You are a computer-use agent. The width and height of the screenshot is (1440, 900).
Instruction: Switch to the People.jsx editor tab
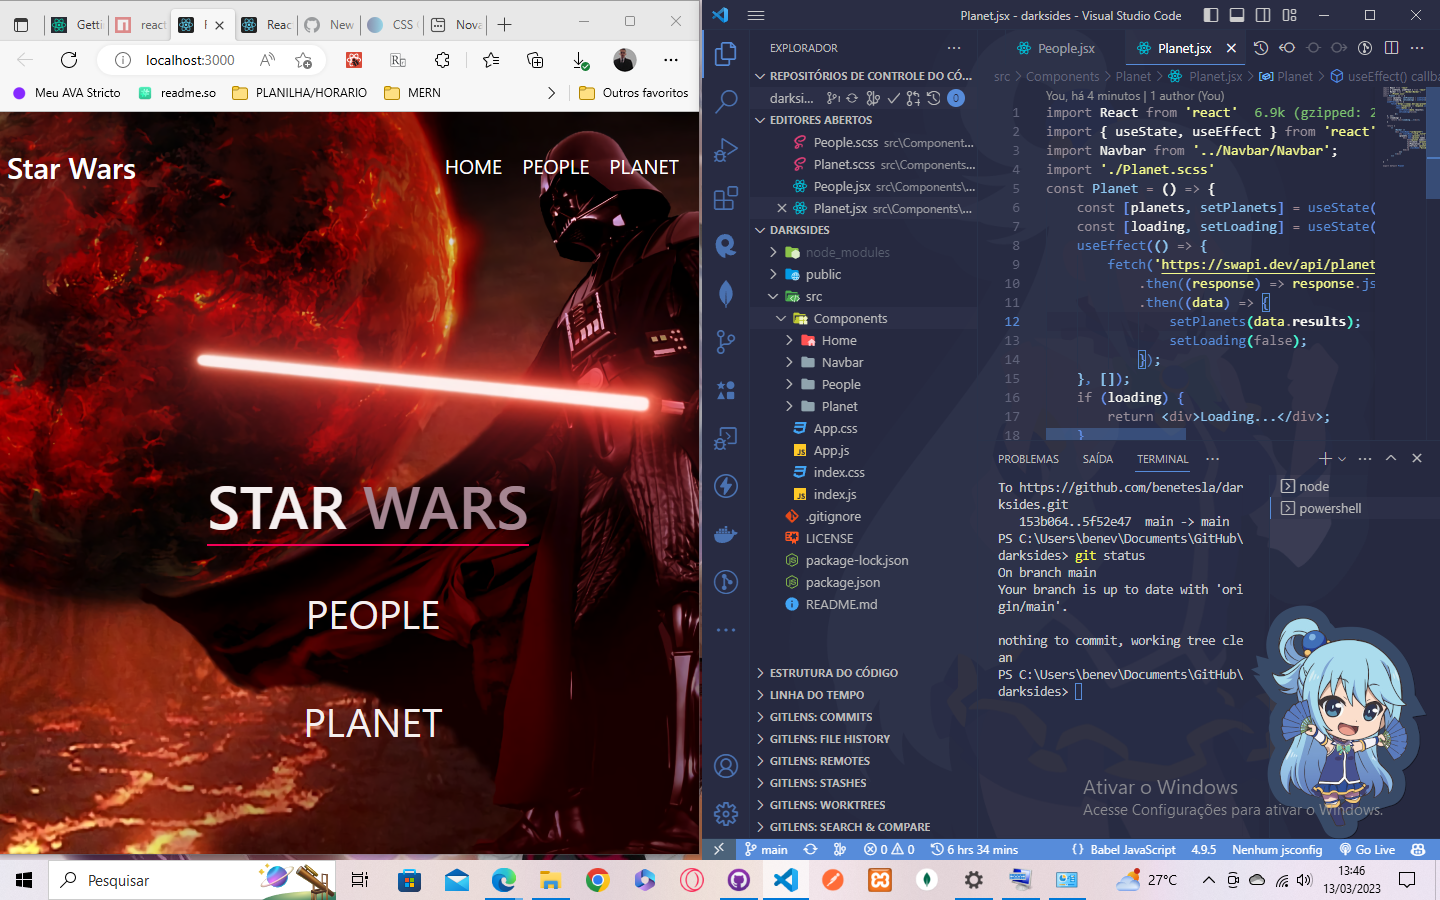pyautogui.click(x=1056, y=48)
